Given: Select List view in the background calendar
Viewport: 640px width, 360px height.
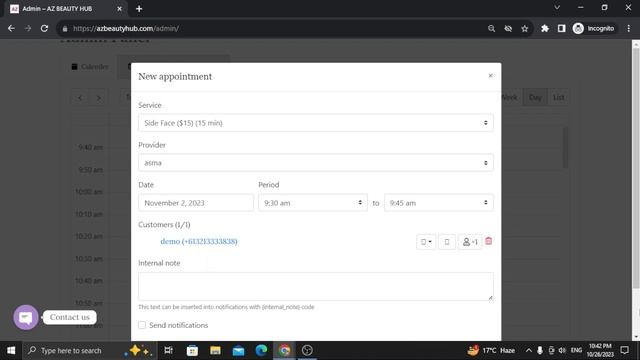Looking at the screenshot, I should coord(558,97).
